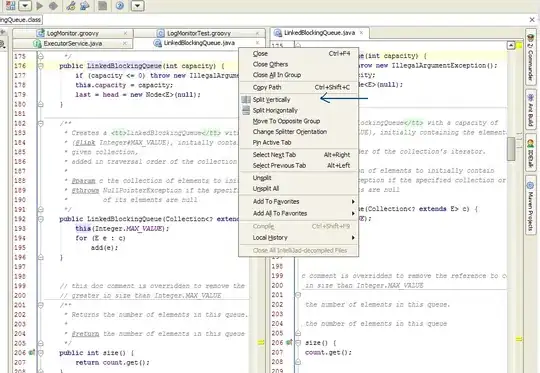The image size is (540, 373).
Task: Click the diamond-shaped debug toolbar icon
Action: [53, 6]
